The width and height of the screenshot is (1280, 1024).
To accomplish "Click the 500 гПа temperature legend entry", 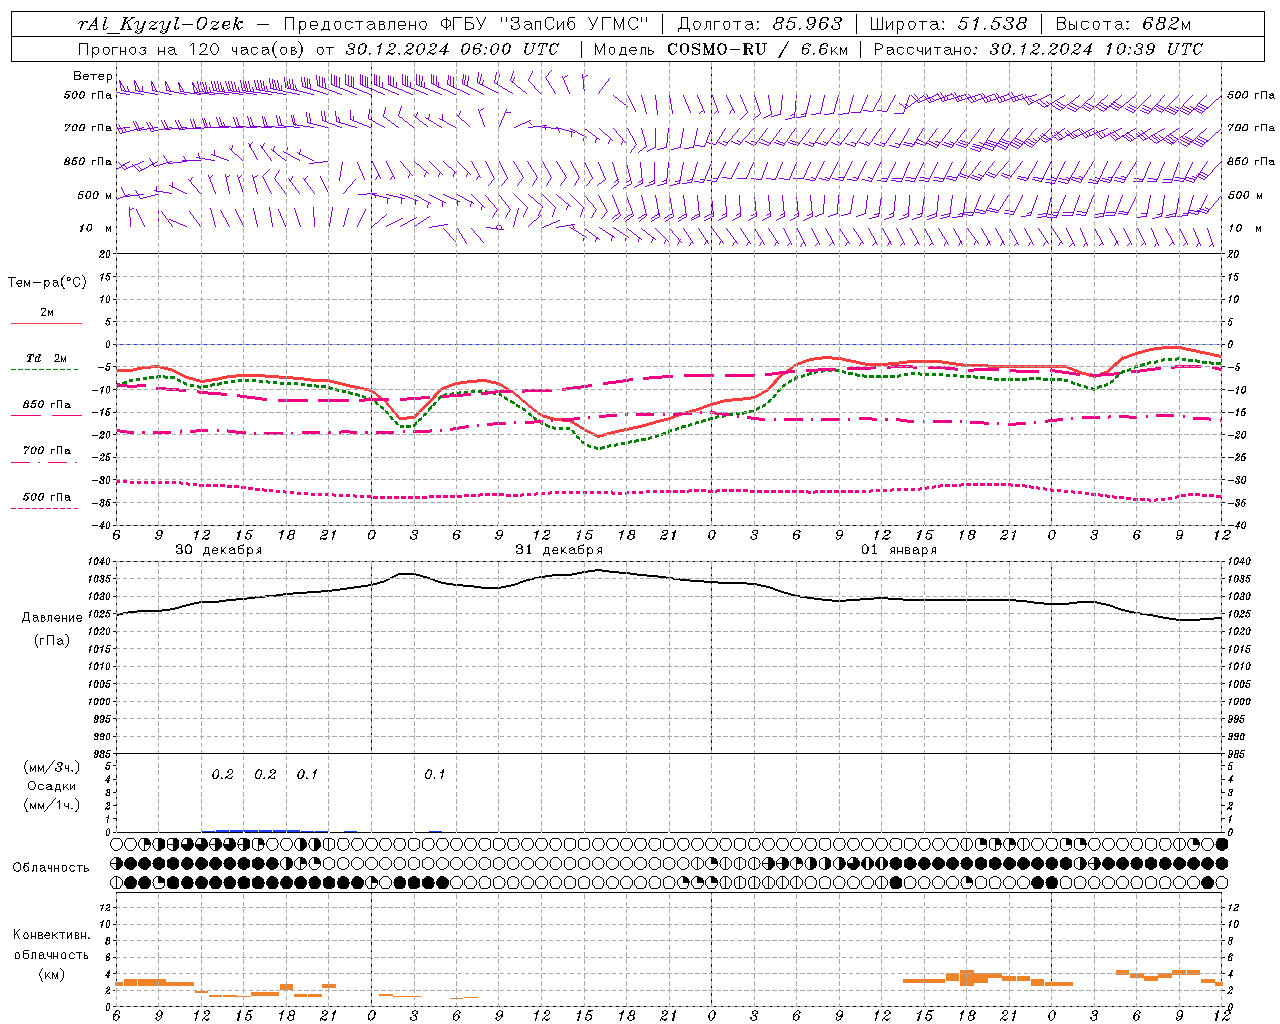I will (x=47, y=497).
